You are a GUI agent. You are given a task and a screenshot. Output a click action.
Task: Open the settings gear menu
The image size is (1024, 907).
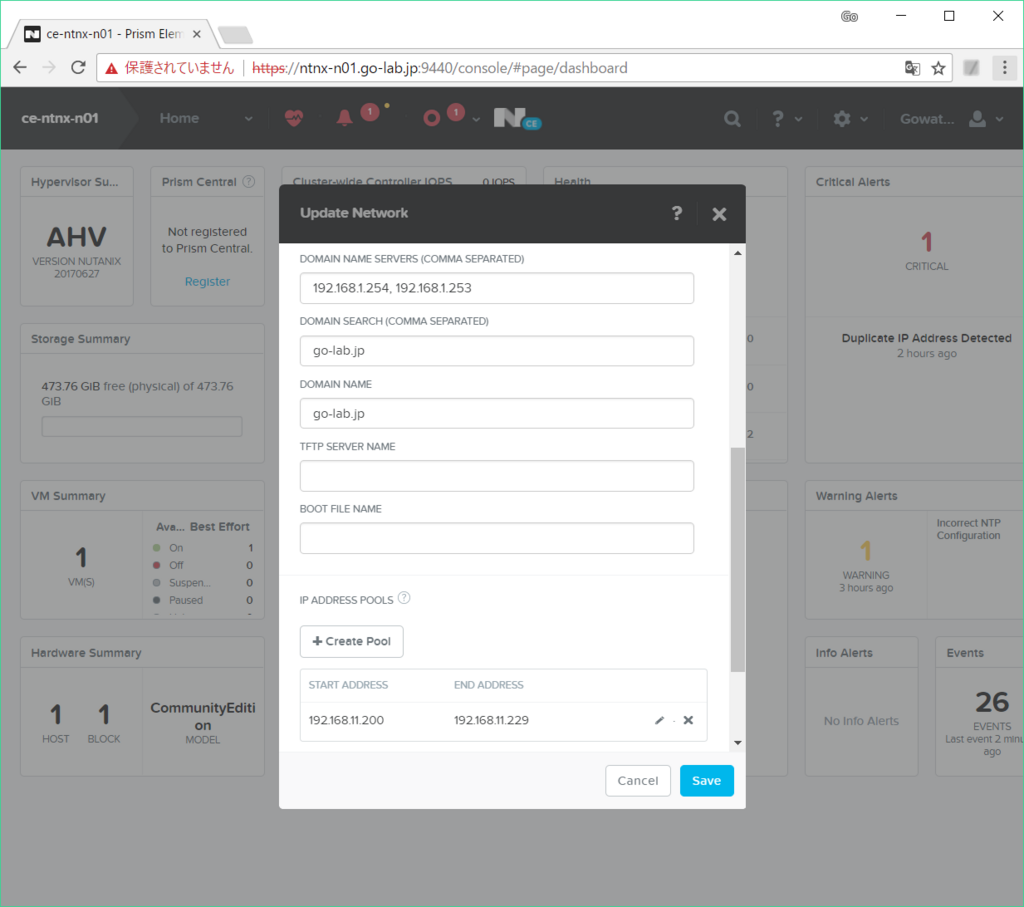point(842,118)
